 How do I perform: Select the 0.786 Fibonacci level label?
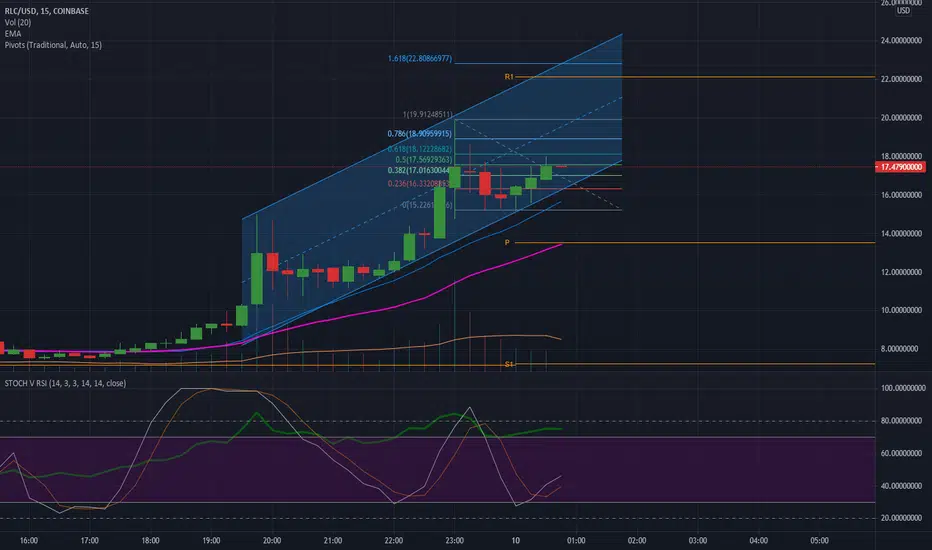(420, 134)
